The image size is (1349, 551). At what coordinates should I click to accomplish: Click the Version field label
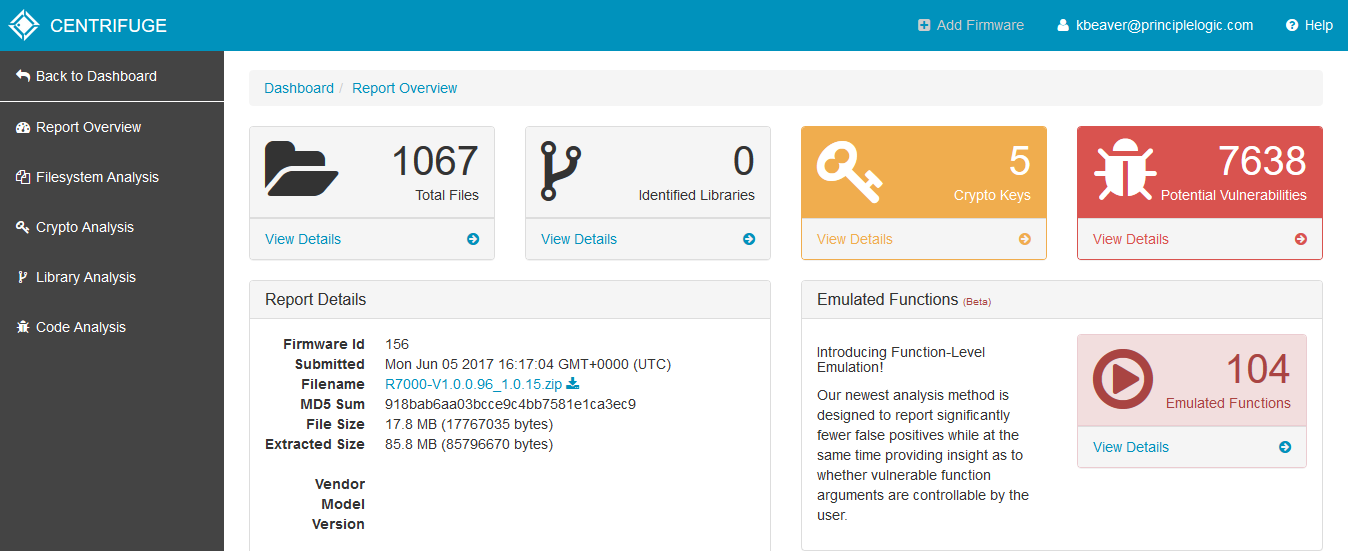pos(338,524)
